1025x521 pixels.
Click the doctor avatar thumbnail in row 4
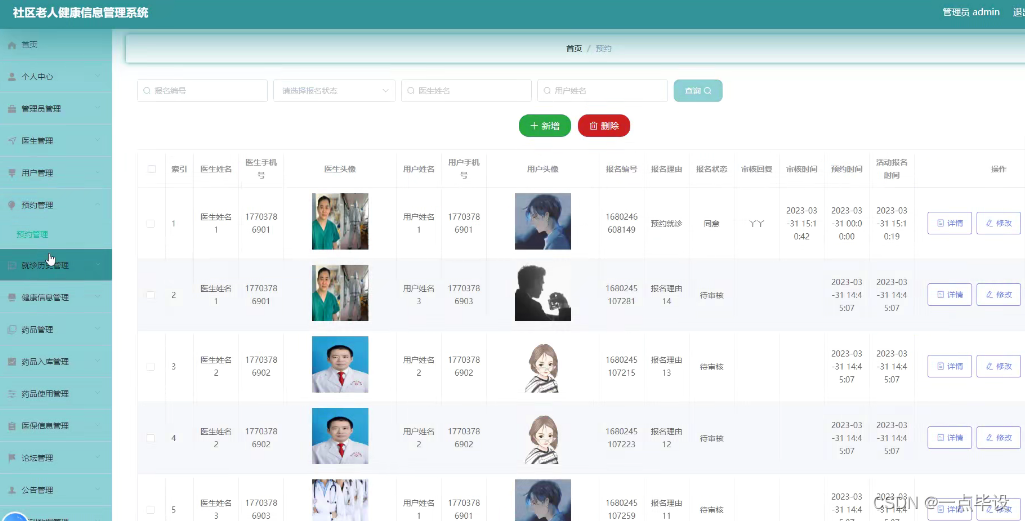[x=340, y=436]
